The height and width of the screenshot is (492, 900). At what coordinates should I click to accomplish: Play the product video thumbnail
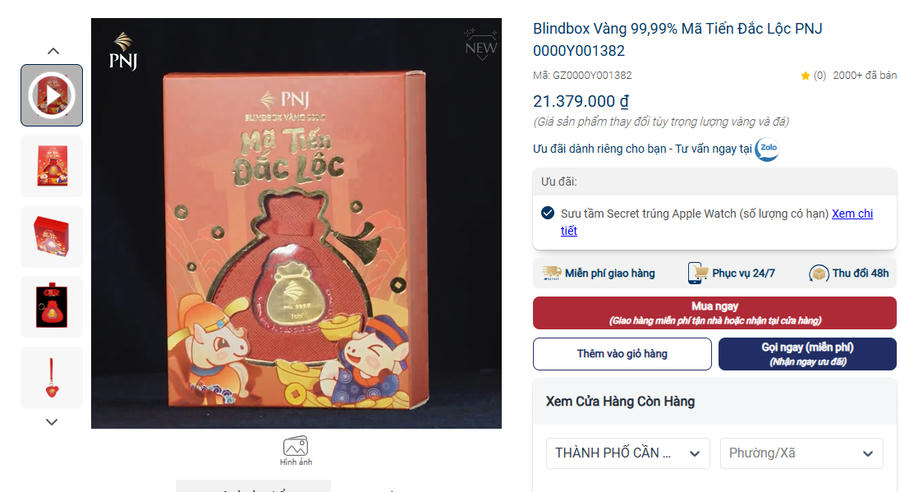tap(52, 95)
